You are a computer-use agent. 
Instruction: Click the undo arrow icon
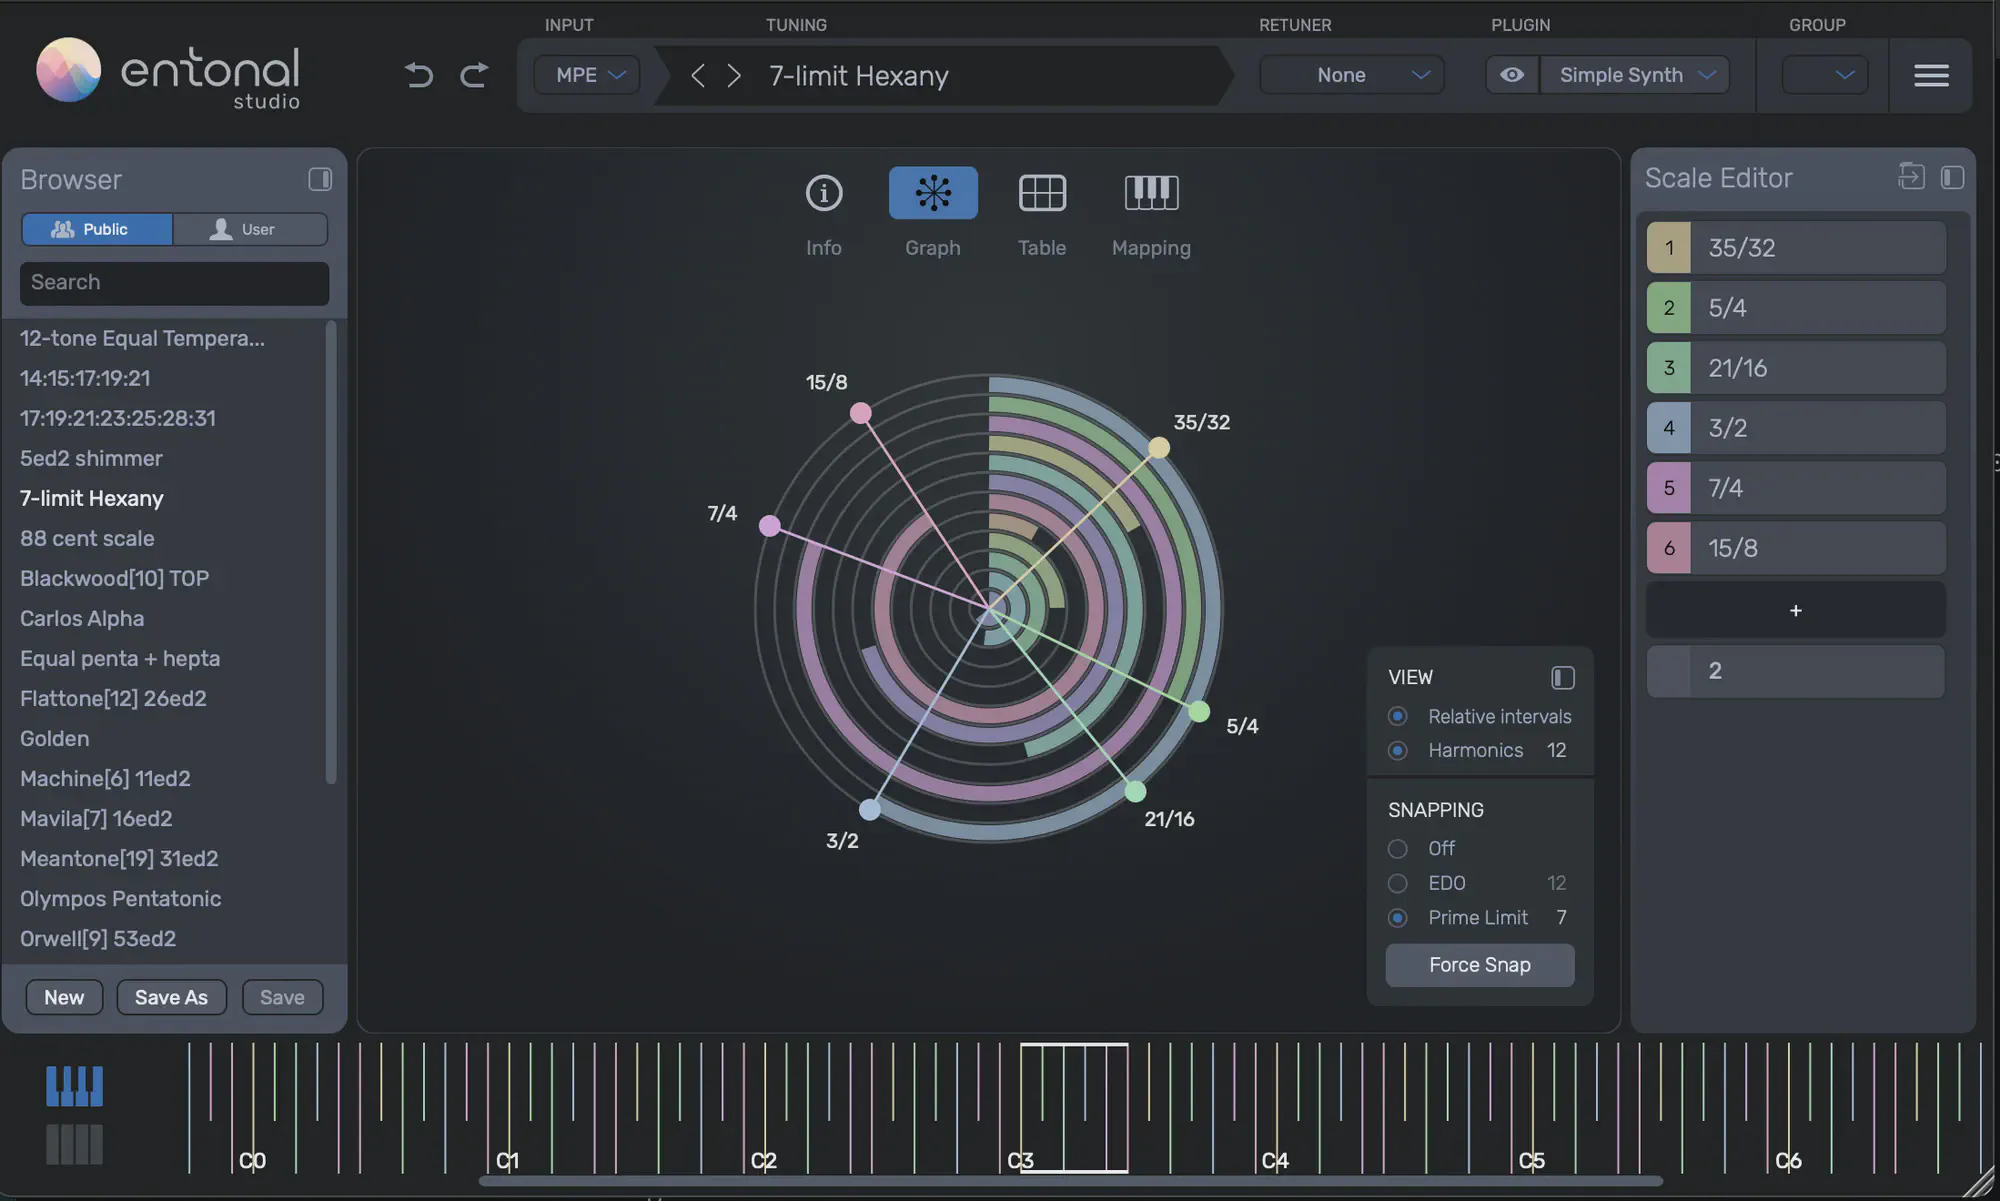pos(419,75)
